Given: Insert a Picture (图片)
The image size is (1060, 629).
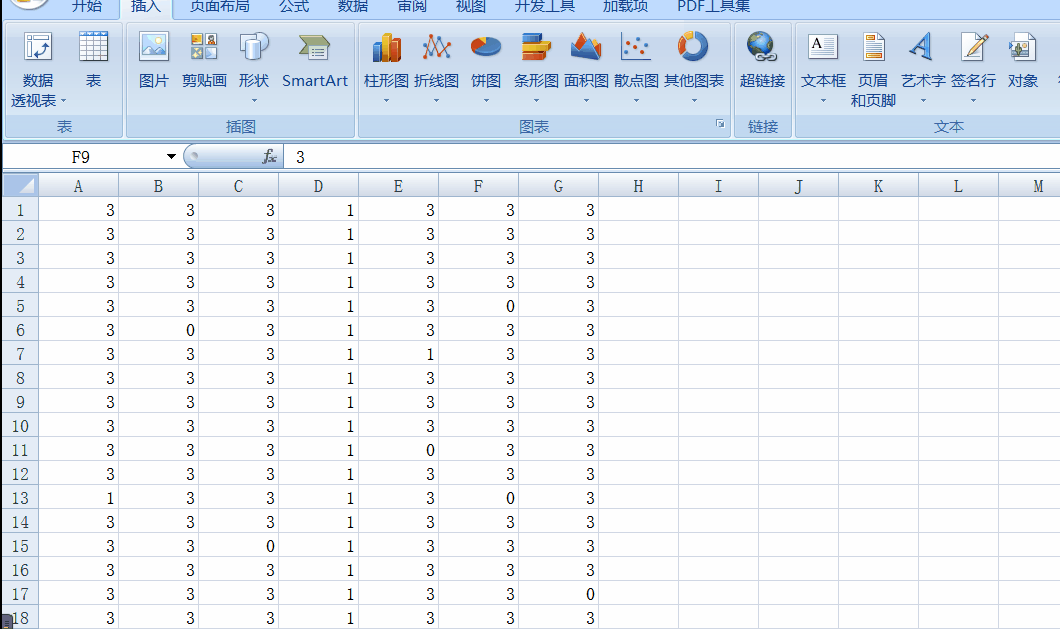Looking at the screenshot, I should tap(153, 61).
